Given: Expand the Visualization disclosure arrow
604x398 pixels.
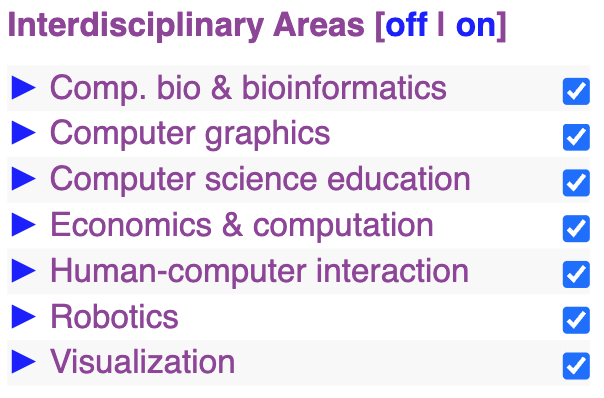Looking at the screenshot, I should (23, 362).
